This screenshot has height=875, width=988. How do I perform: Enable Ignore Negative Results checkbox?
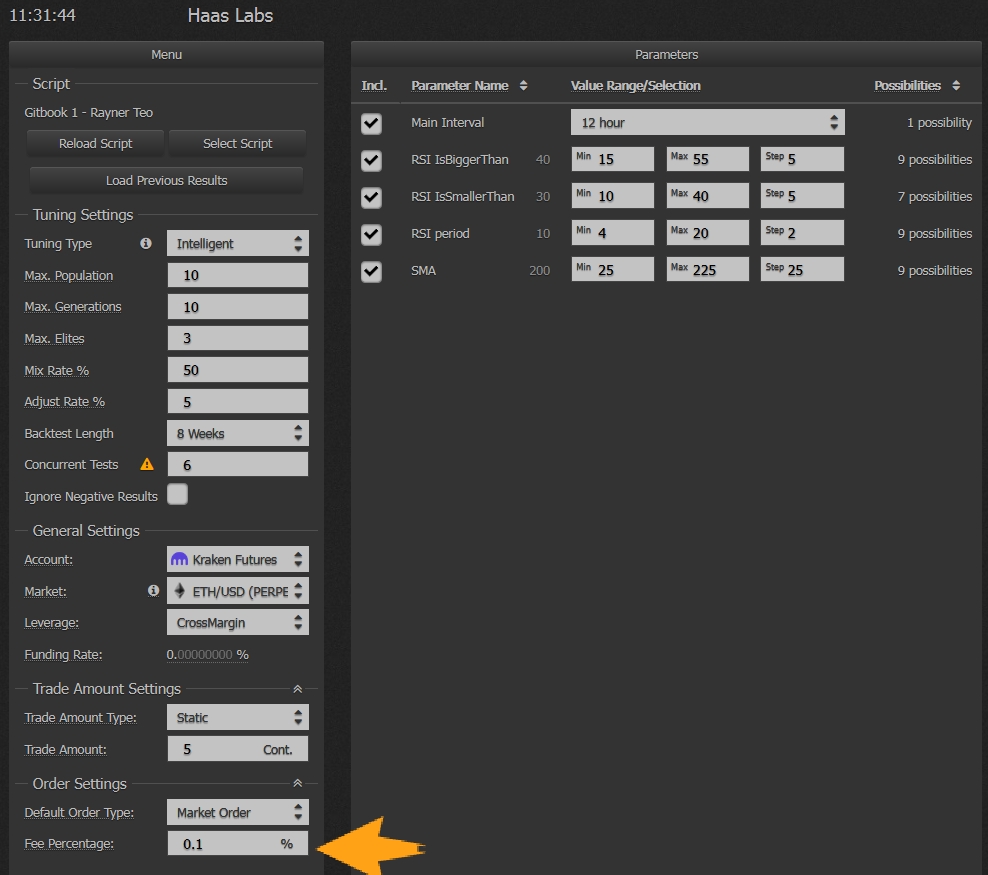pyautogui.click(x=177, y=495)
